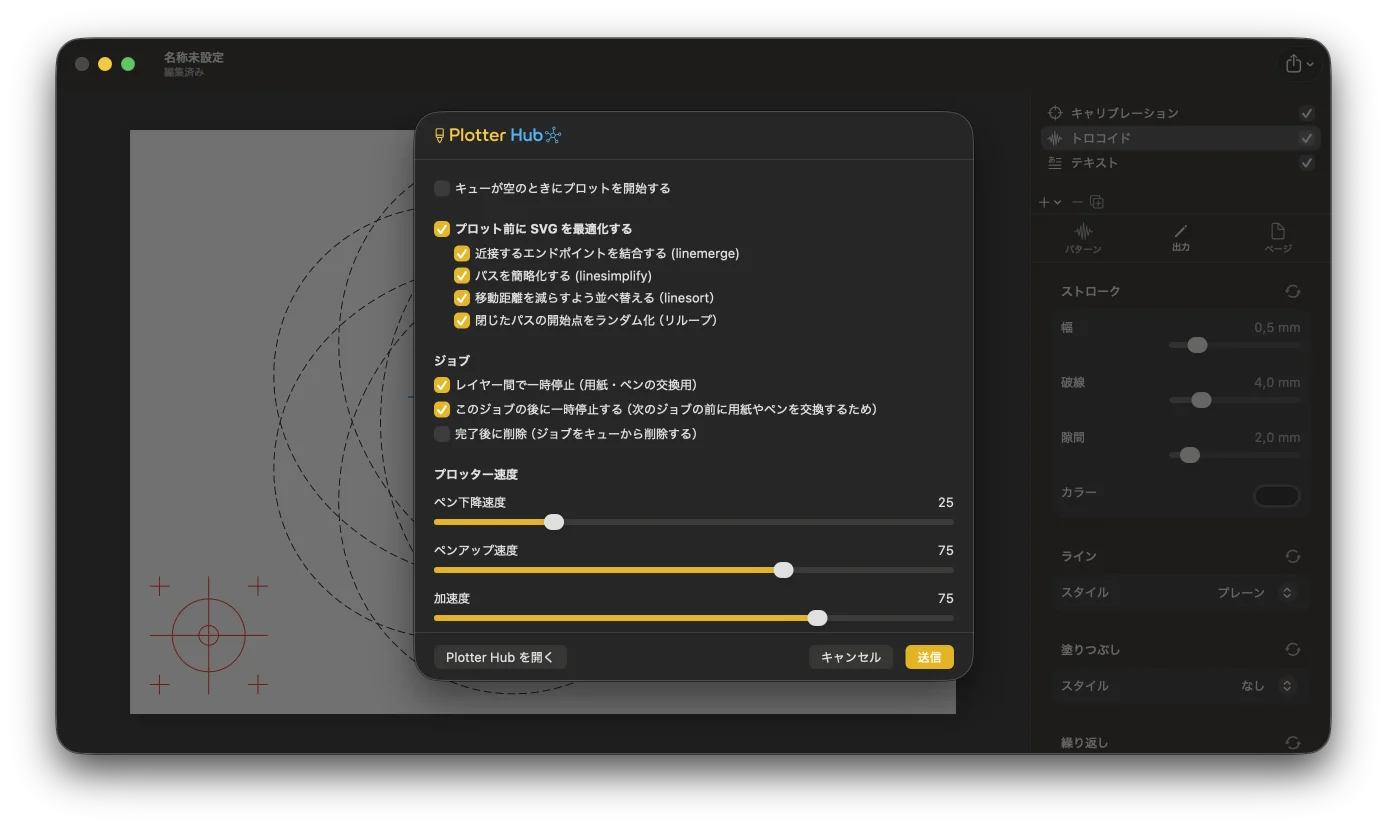Open the add-layer dropdown chevron
Screen dimensions: 1387x828
coord(1058,203)
